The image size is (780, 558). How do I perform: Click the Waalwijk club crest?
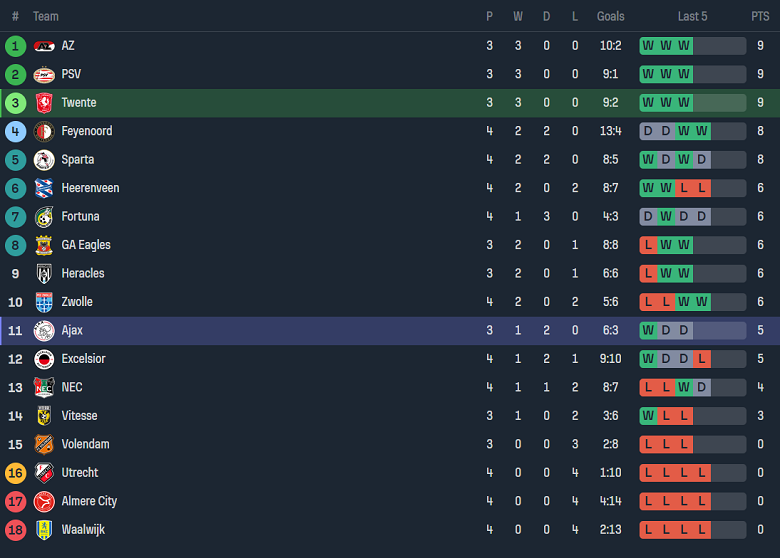[x=43, y=530]
